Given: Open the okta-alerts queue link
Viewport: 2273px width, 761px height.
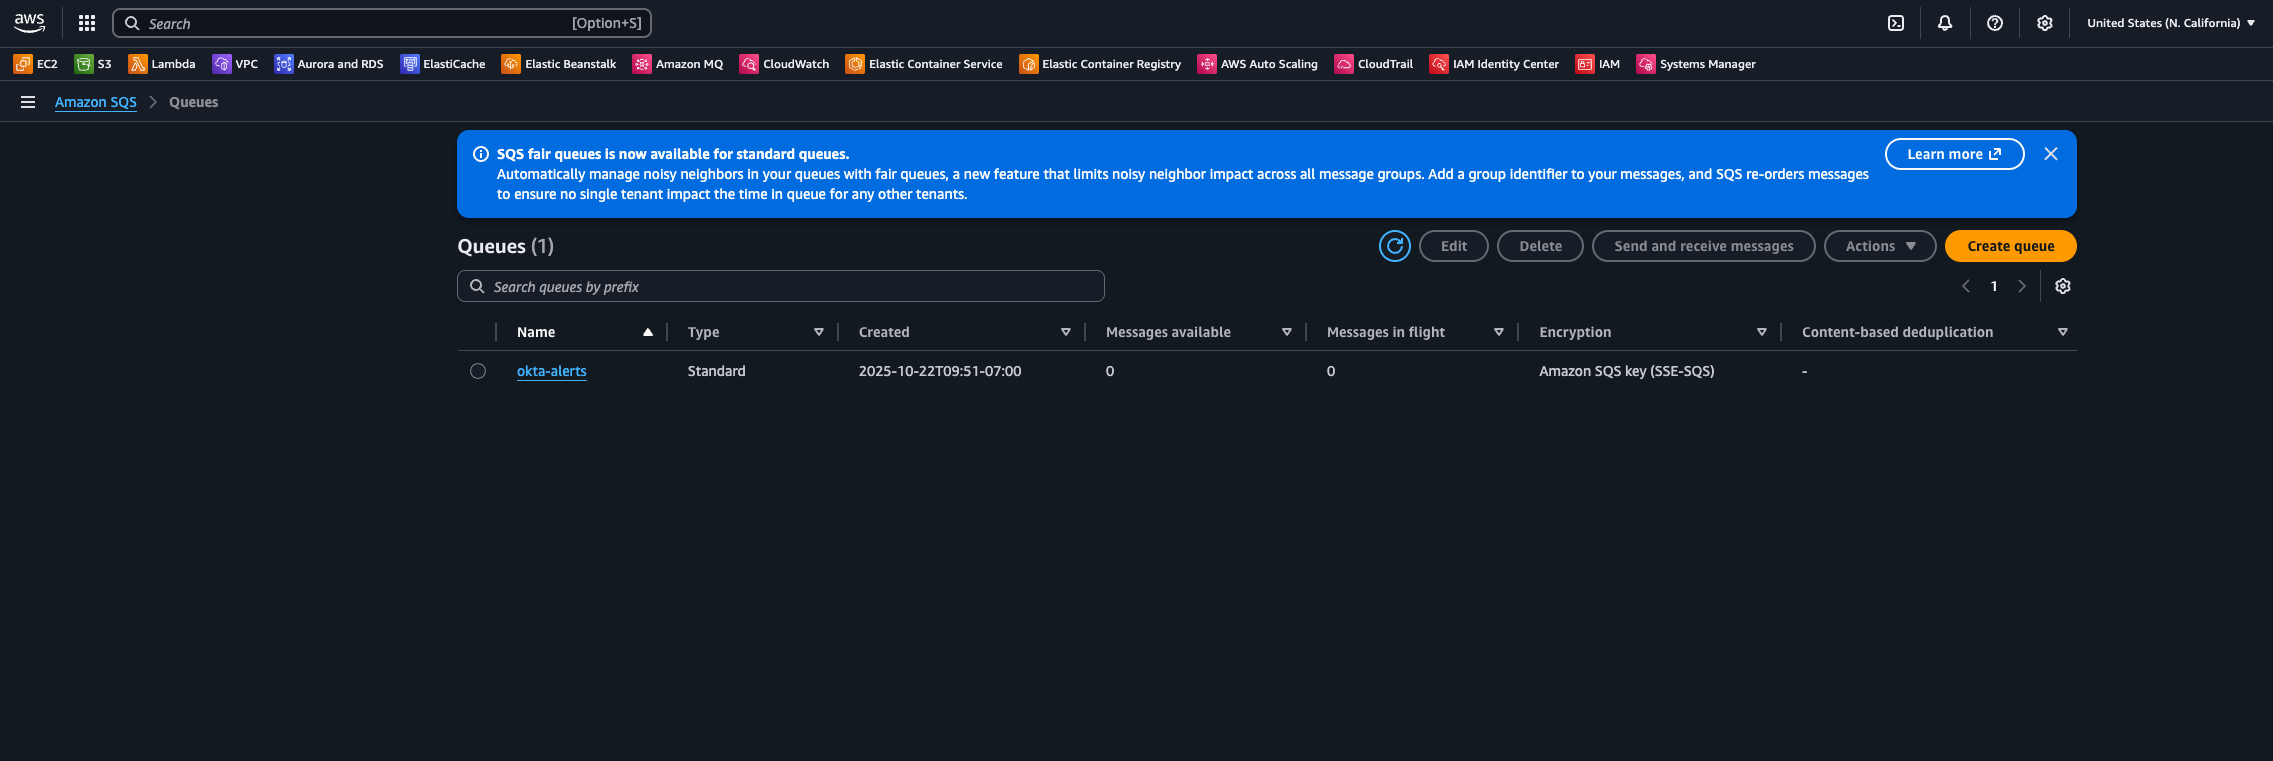Looking at the screenshot, I should (551, 371).
